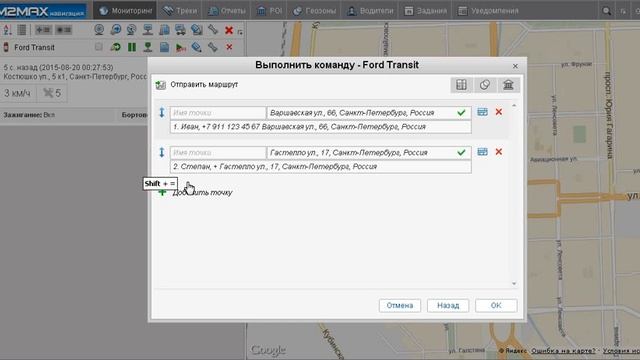Switch to the Водители tab
This screenshot has height=360, width=640.
tap(370, 11)
